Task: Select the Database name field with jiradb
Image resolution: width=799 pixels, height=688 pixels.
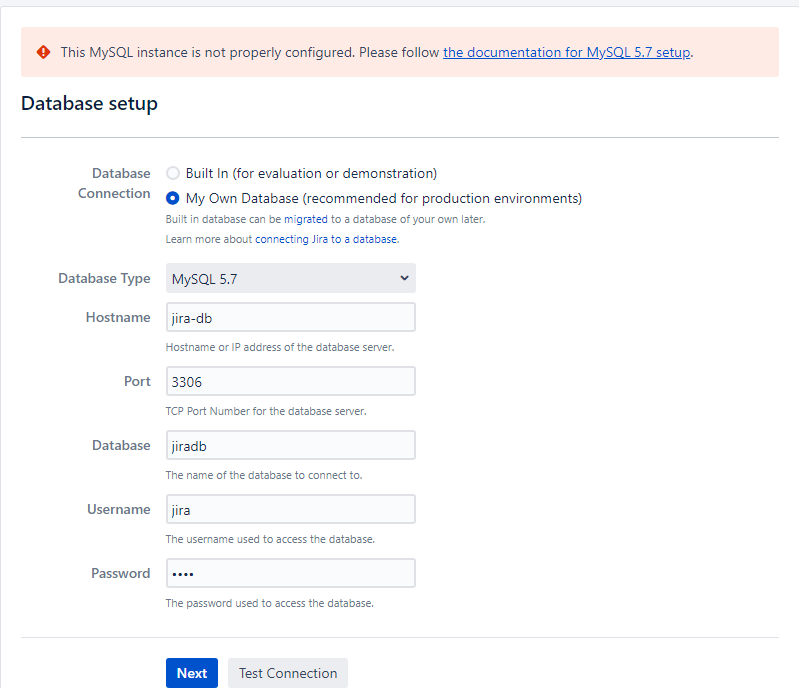Action: 290,445
